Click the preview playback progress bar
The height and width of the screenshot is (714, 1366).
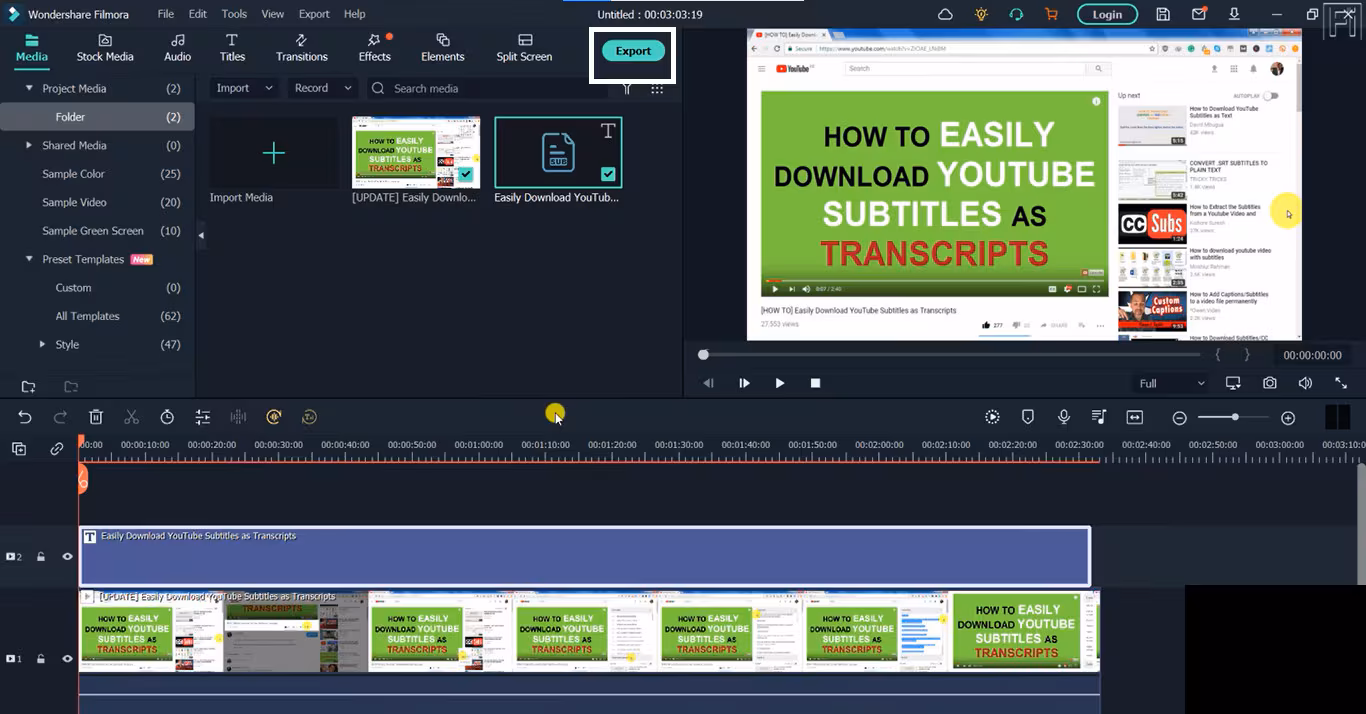[x=950, y=355]
